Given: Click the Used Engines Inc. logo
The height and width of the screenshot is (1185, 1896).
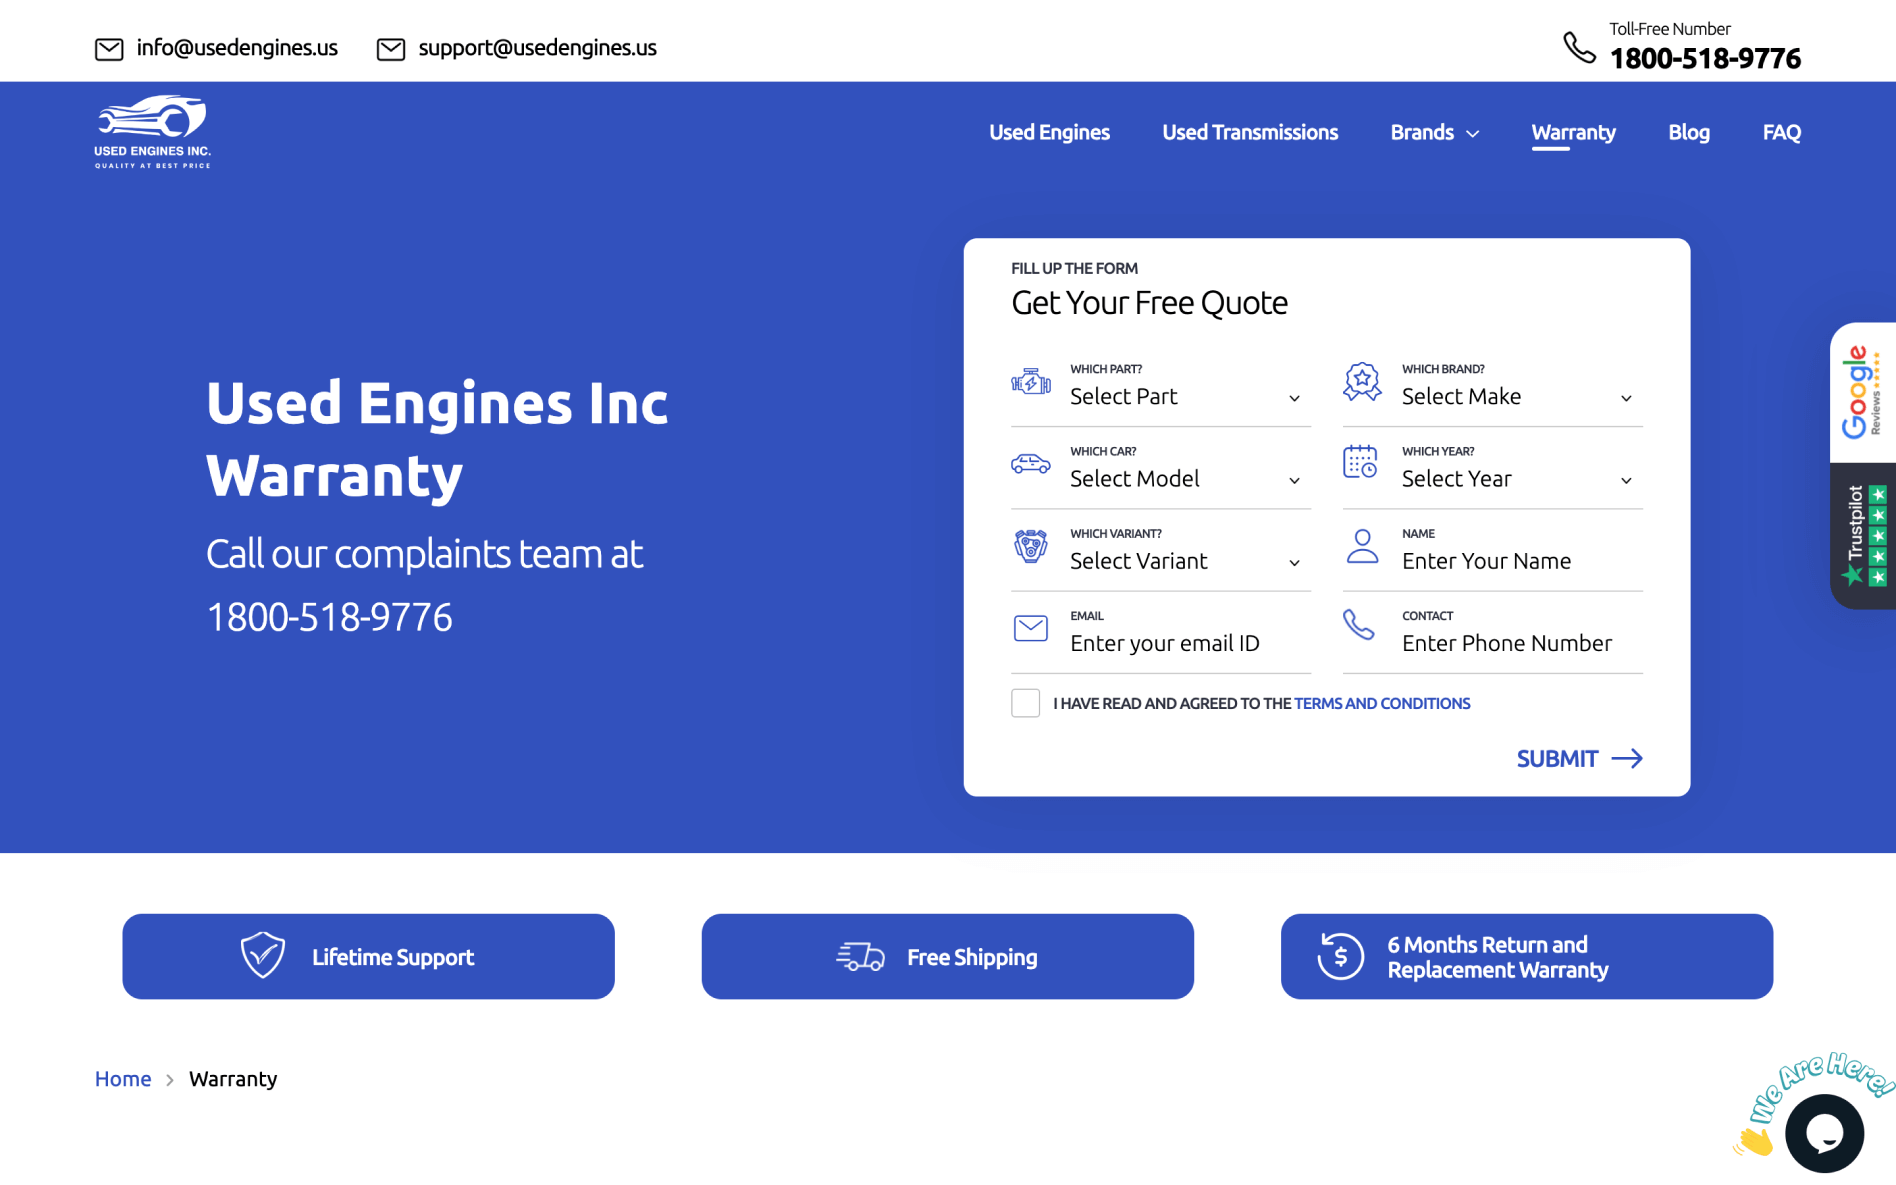Looking at the screenshot, I should [x=152, y=132].
